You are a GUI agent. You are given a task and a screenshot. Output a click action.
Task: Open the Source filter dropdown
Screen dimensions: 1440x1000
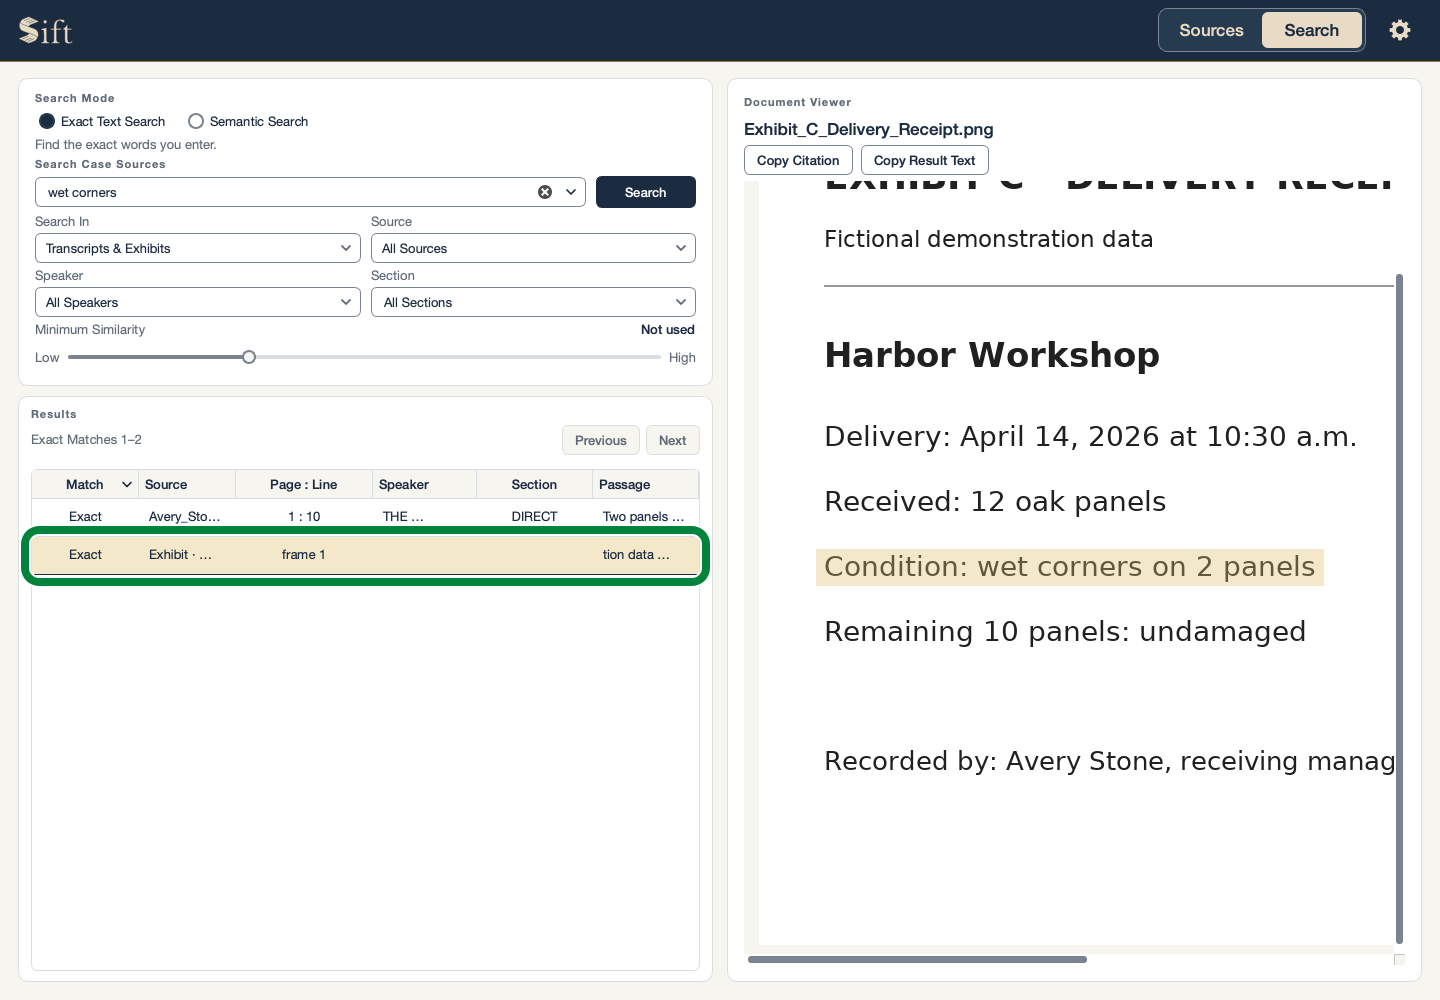(x=533, y=248)
